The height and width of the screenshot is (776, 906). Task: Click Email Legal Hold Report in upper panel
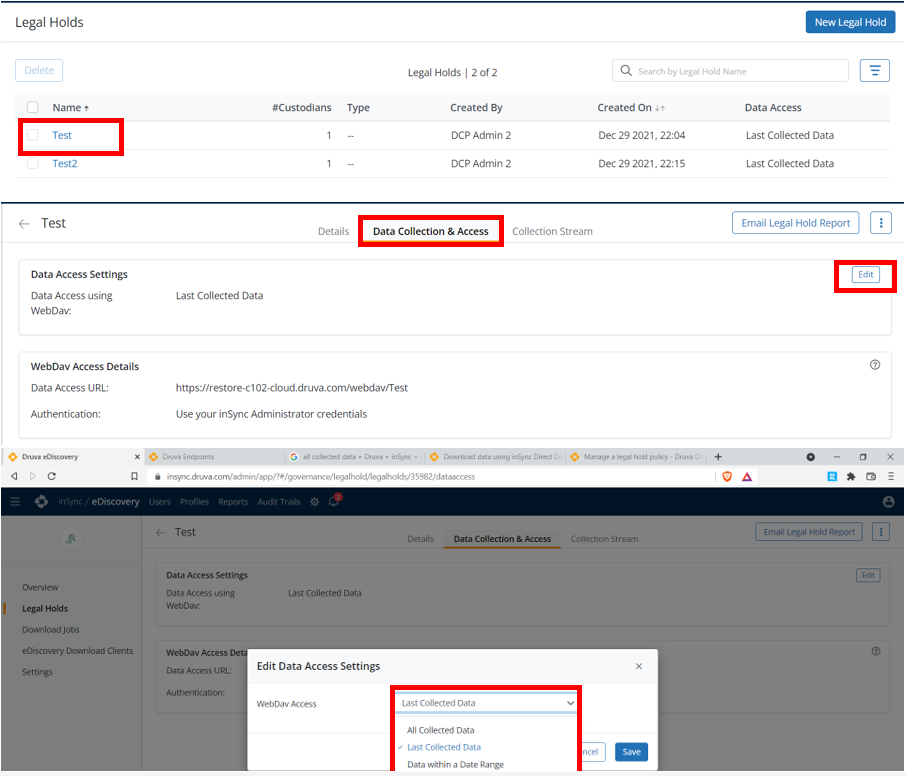796,223
